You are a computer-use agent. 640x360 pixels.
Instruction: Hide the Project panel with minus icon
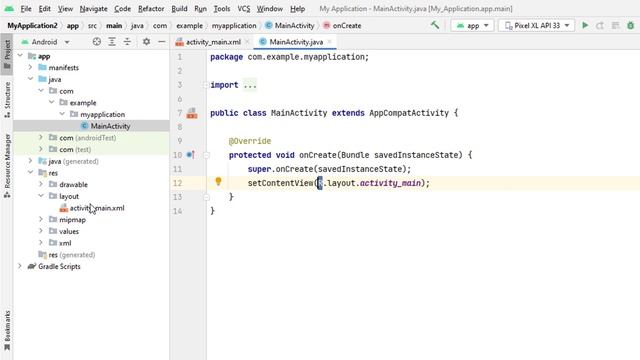click(x=162, y=42)
